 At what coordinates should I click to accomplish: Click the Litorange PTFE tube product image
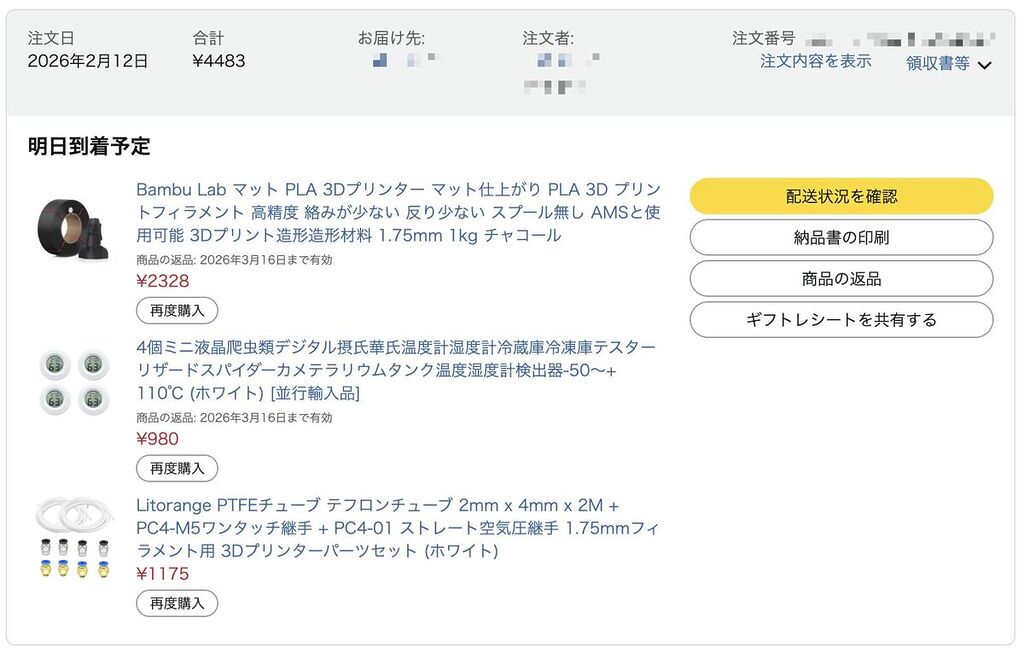click(74, 541)
